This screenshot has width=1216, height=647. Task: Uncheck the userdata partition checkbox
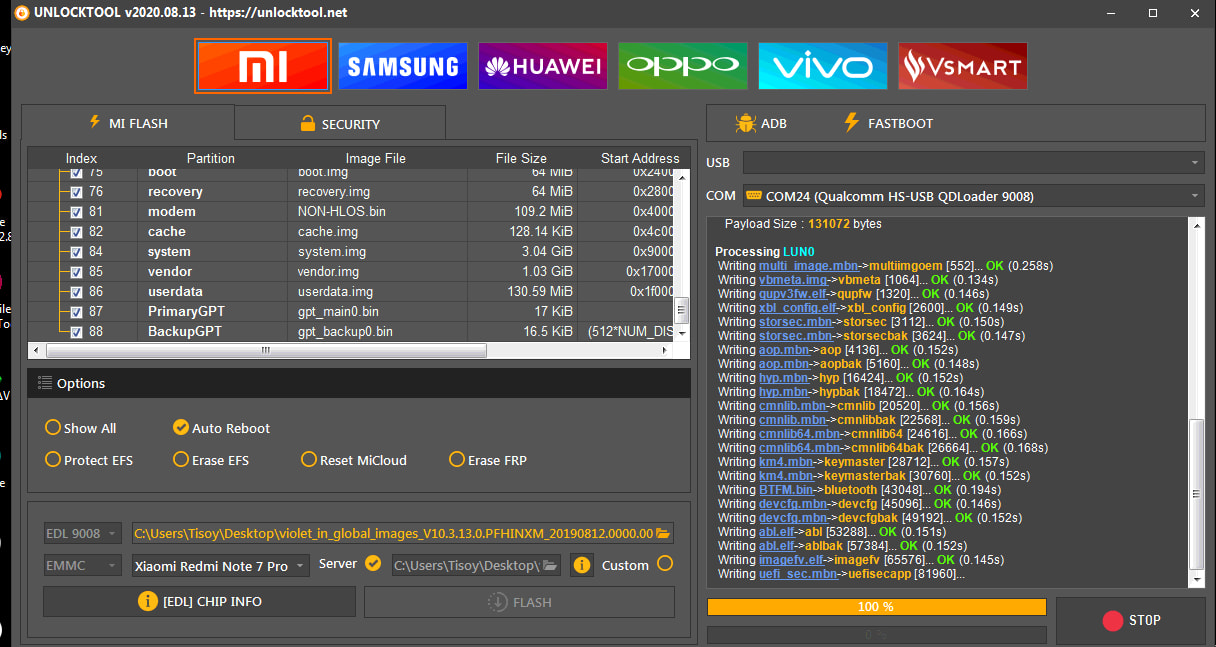[76, 292]
